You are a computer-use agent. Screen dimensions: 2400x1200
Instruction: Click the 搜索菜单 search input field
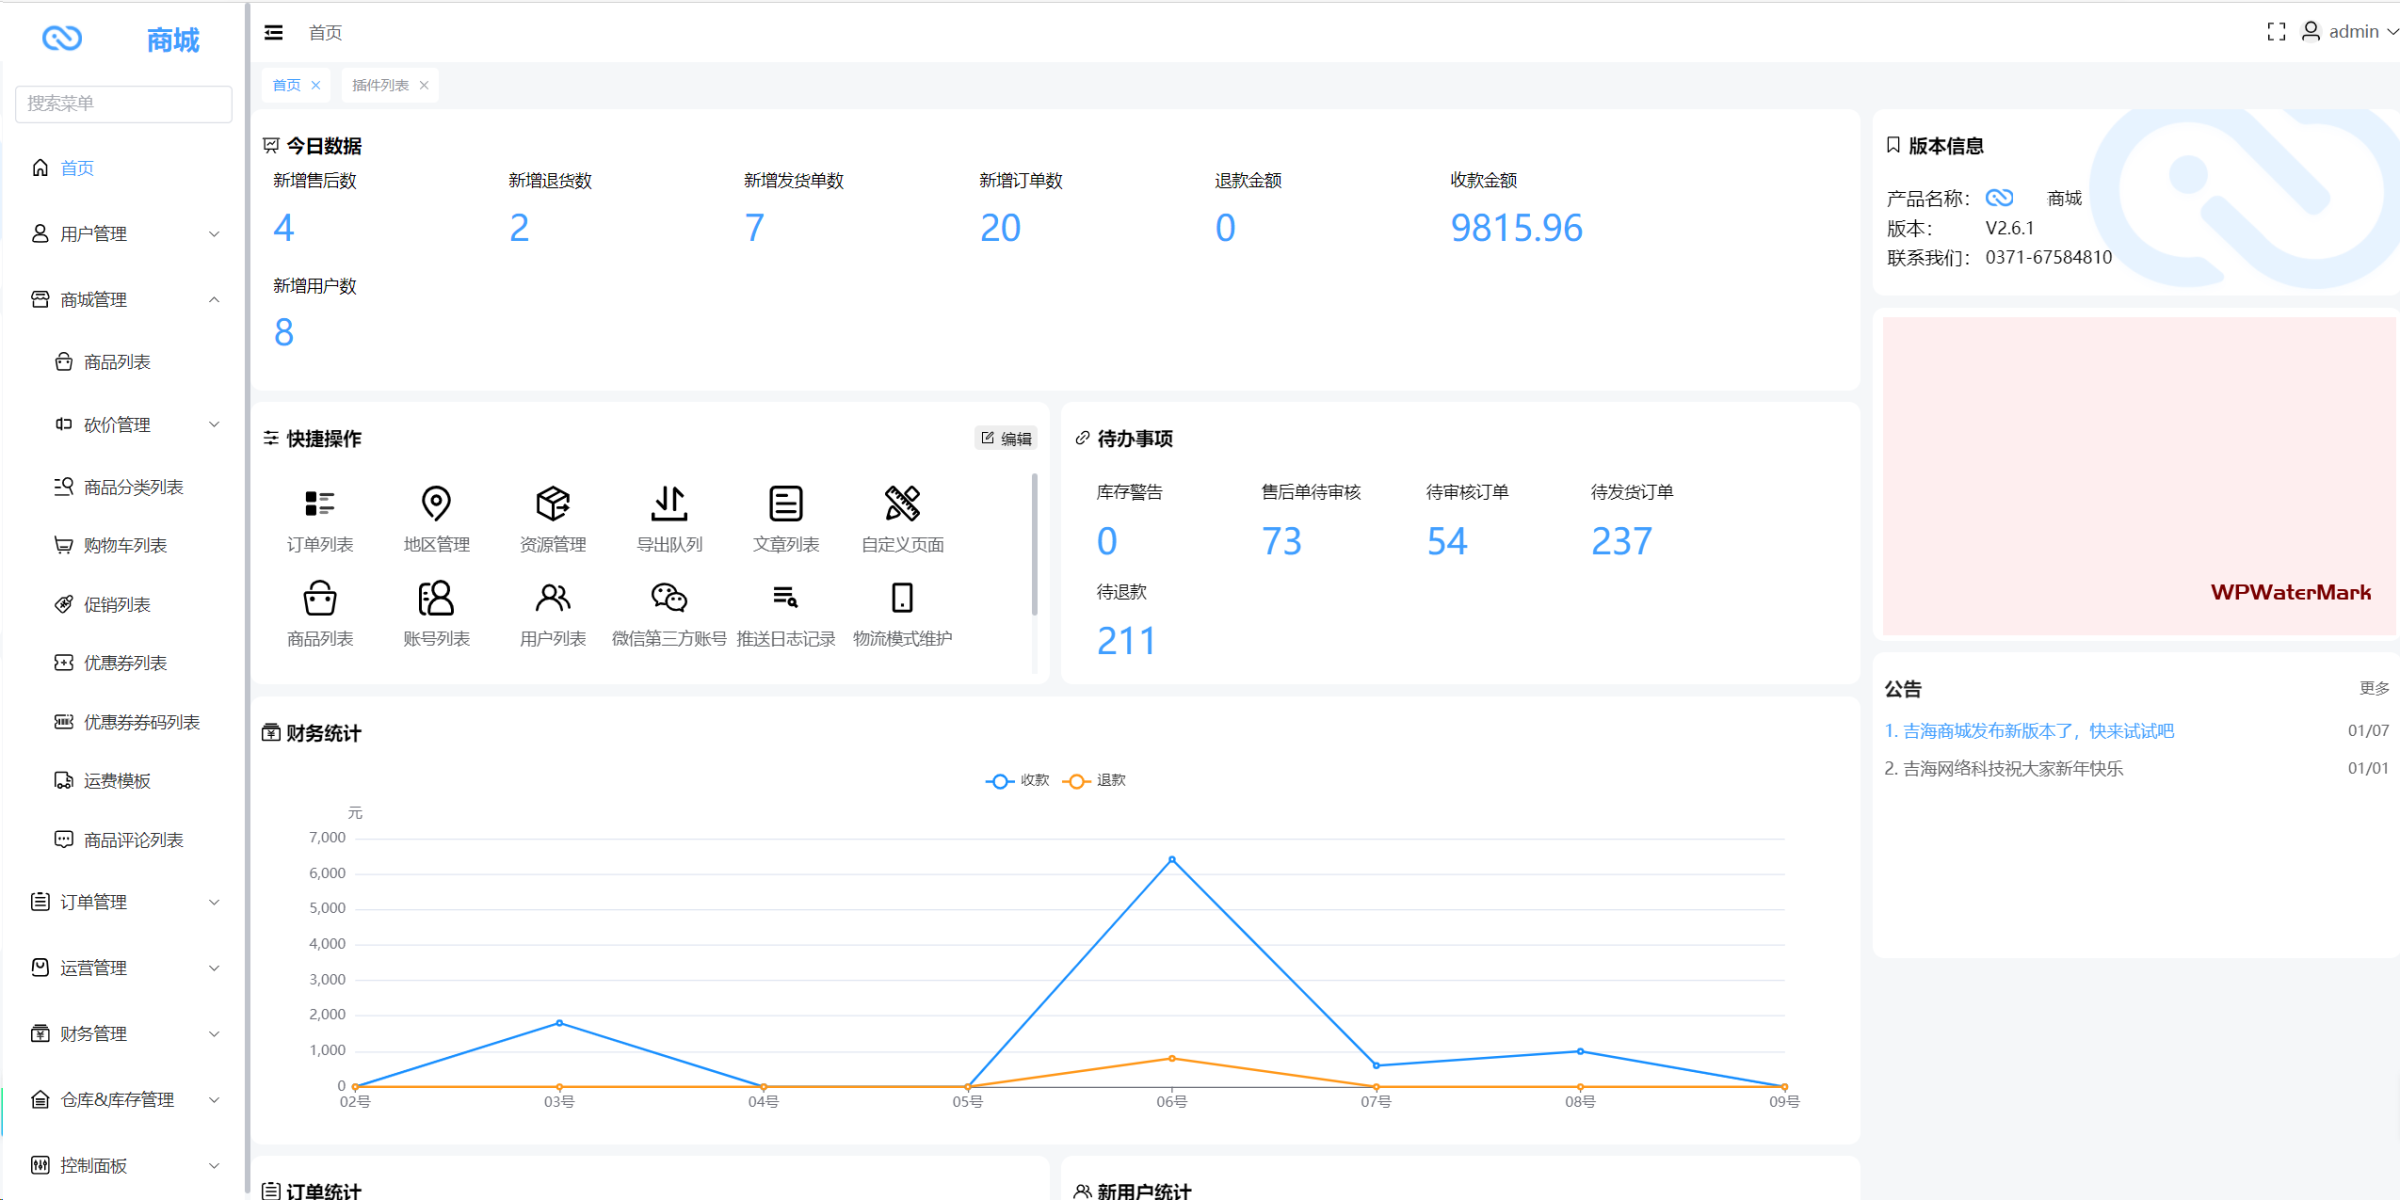(x=124, y=104)
